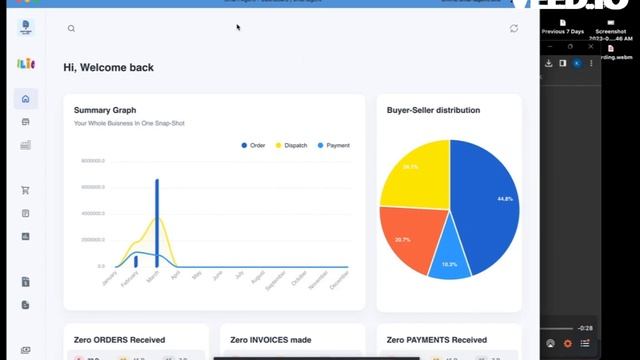Open the blue browser profile avatar
The width and height of the screenshot is (640, 360).
[577, 63]
